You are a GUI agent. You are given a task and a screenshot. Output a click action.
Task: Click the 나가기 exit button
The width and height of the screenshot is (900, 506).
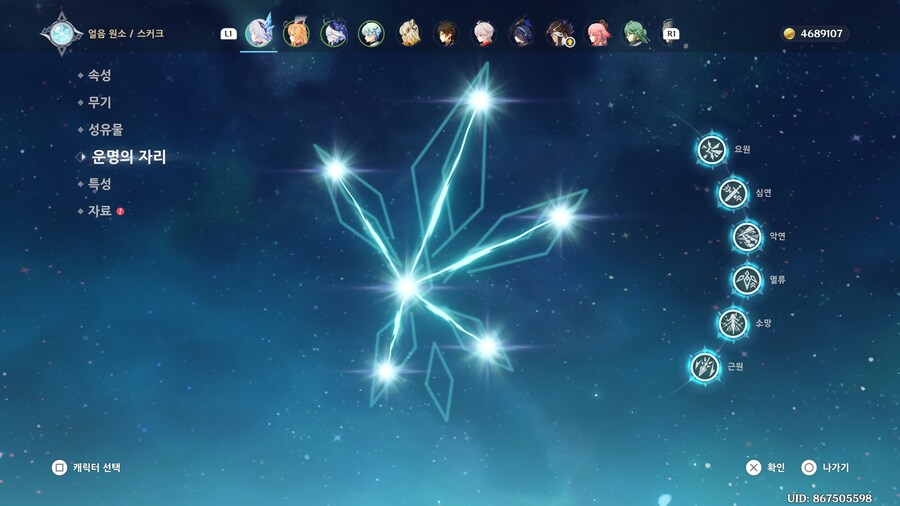coord(825,468)
